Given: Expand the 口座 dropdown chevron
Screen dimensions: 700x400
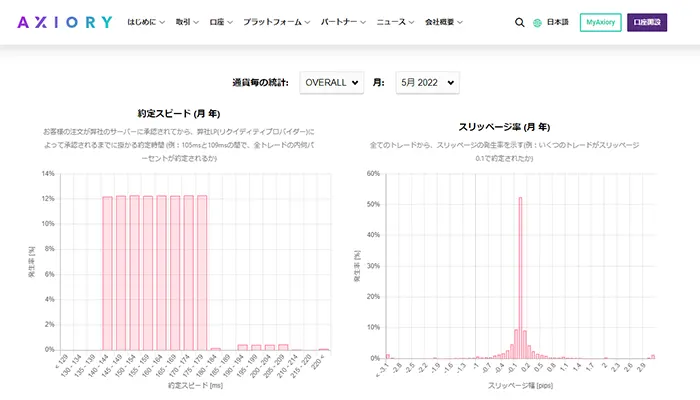Looking at the screenshot, I should 230,22.
